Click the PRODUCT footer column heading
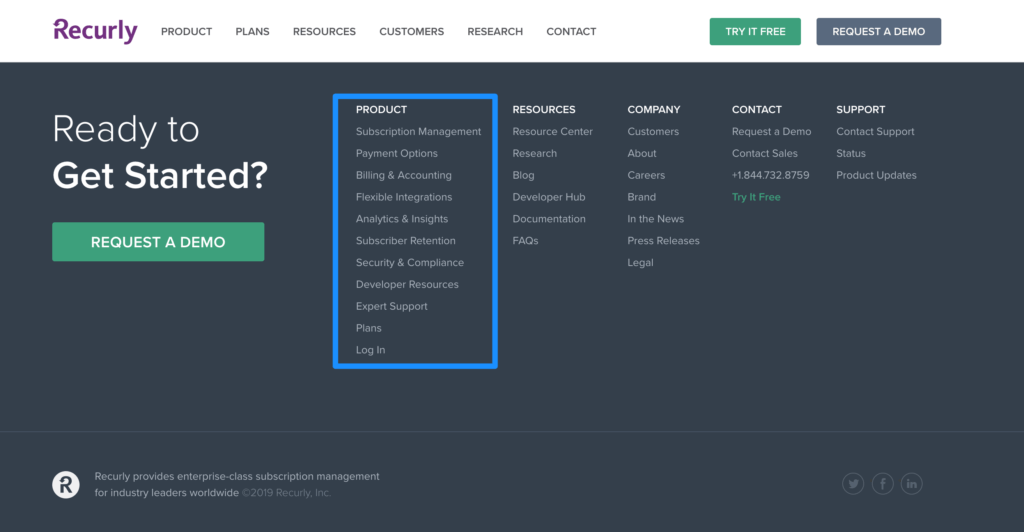This screenshot has height=532, width=1024. (x=381, y=110)
